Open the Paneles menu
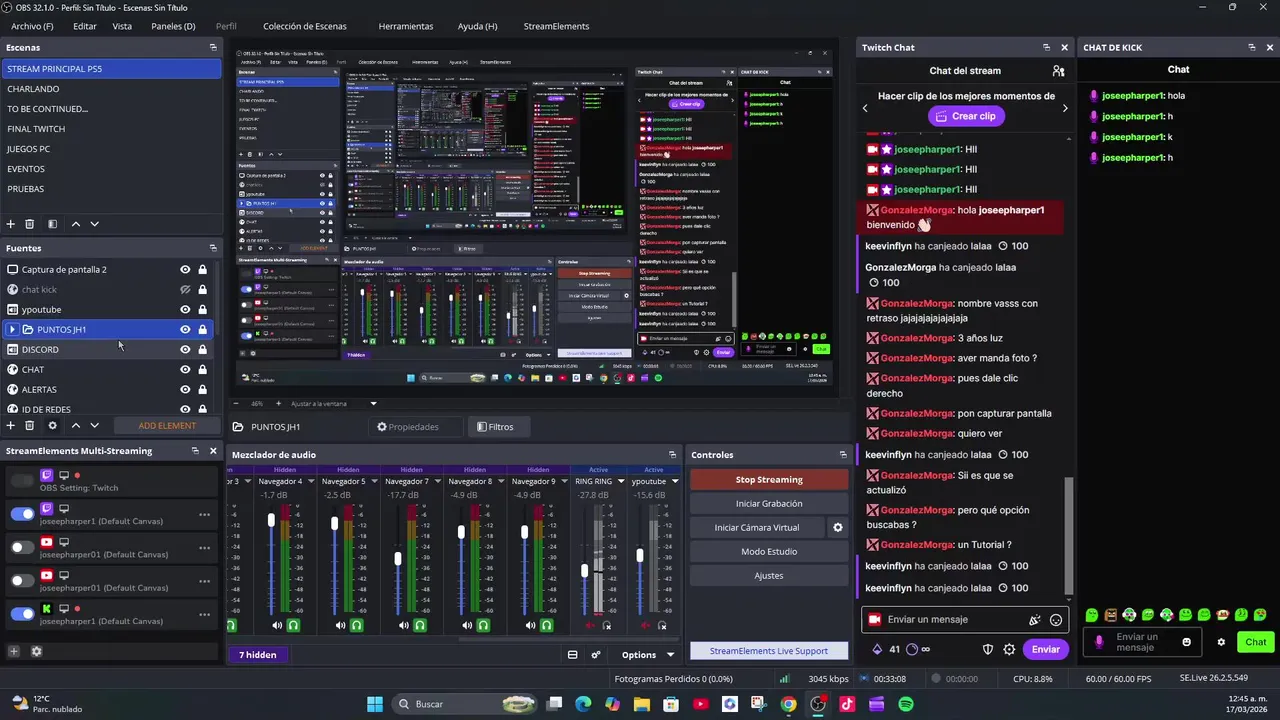 coord(173,26)
